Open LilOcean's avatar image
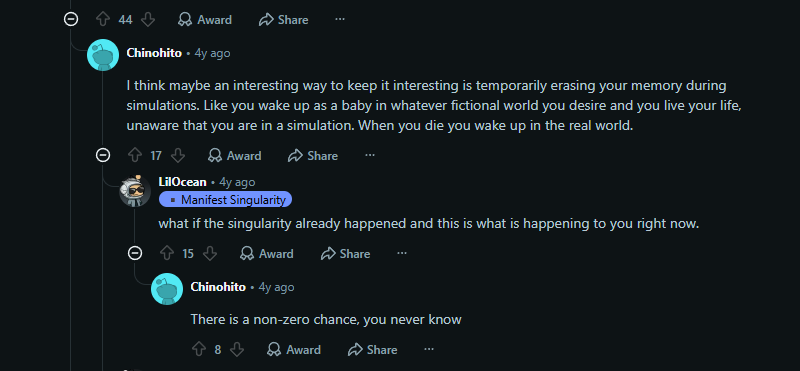The image size is (800, 371). tap(135, 191)
